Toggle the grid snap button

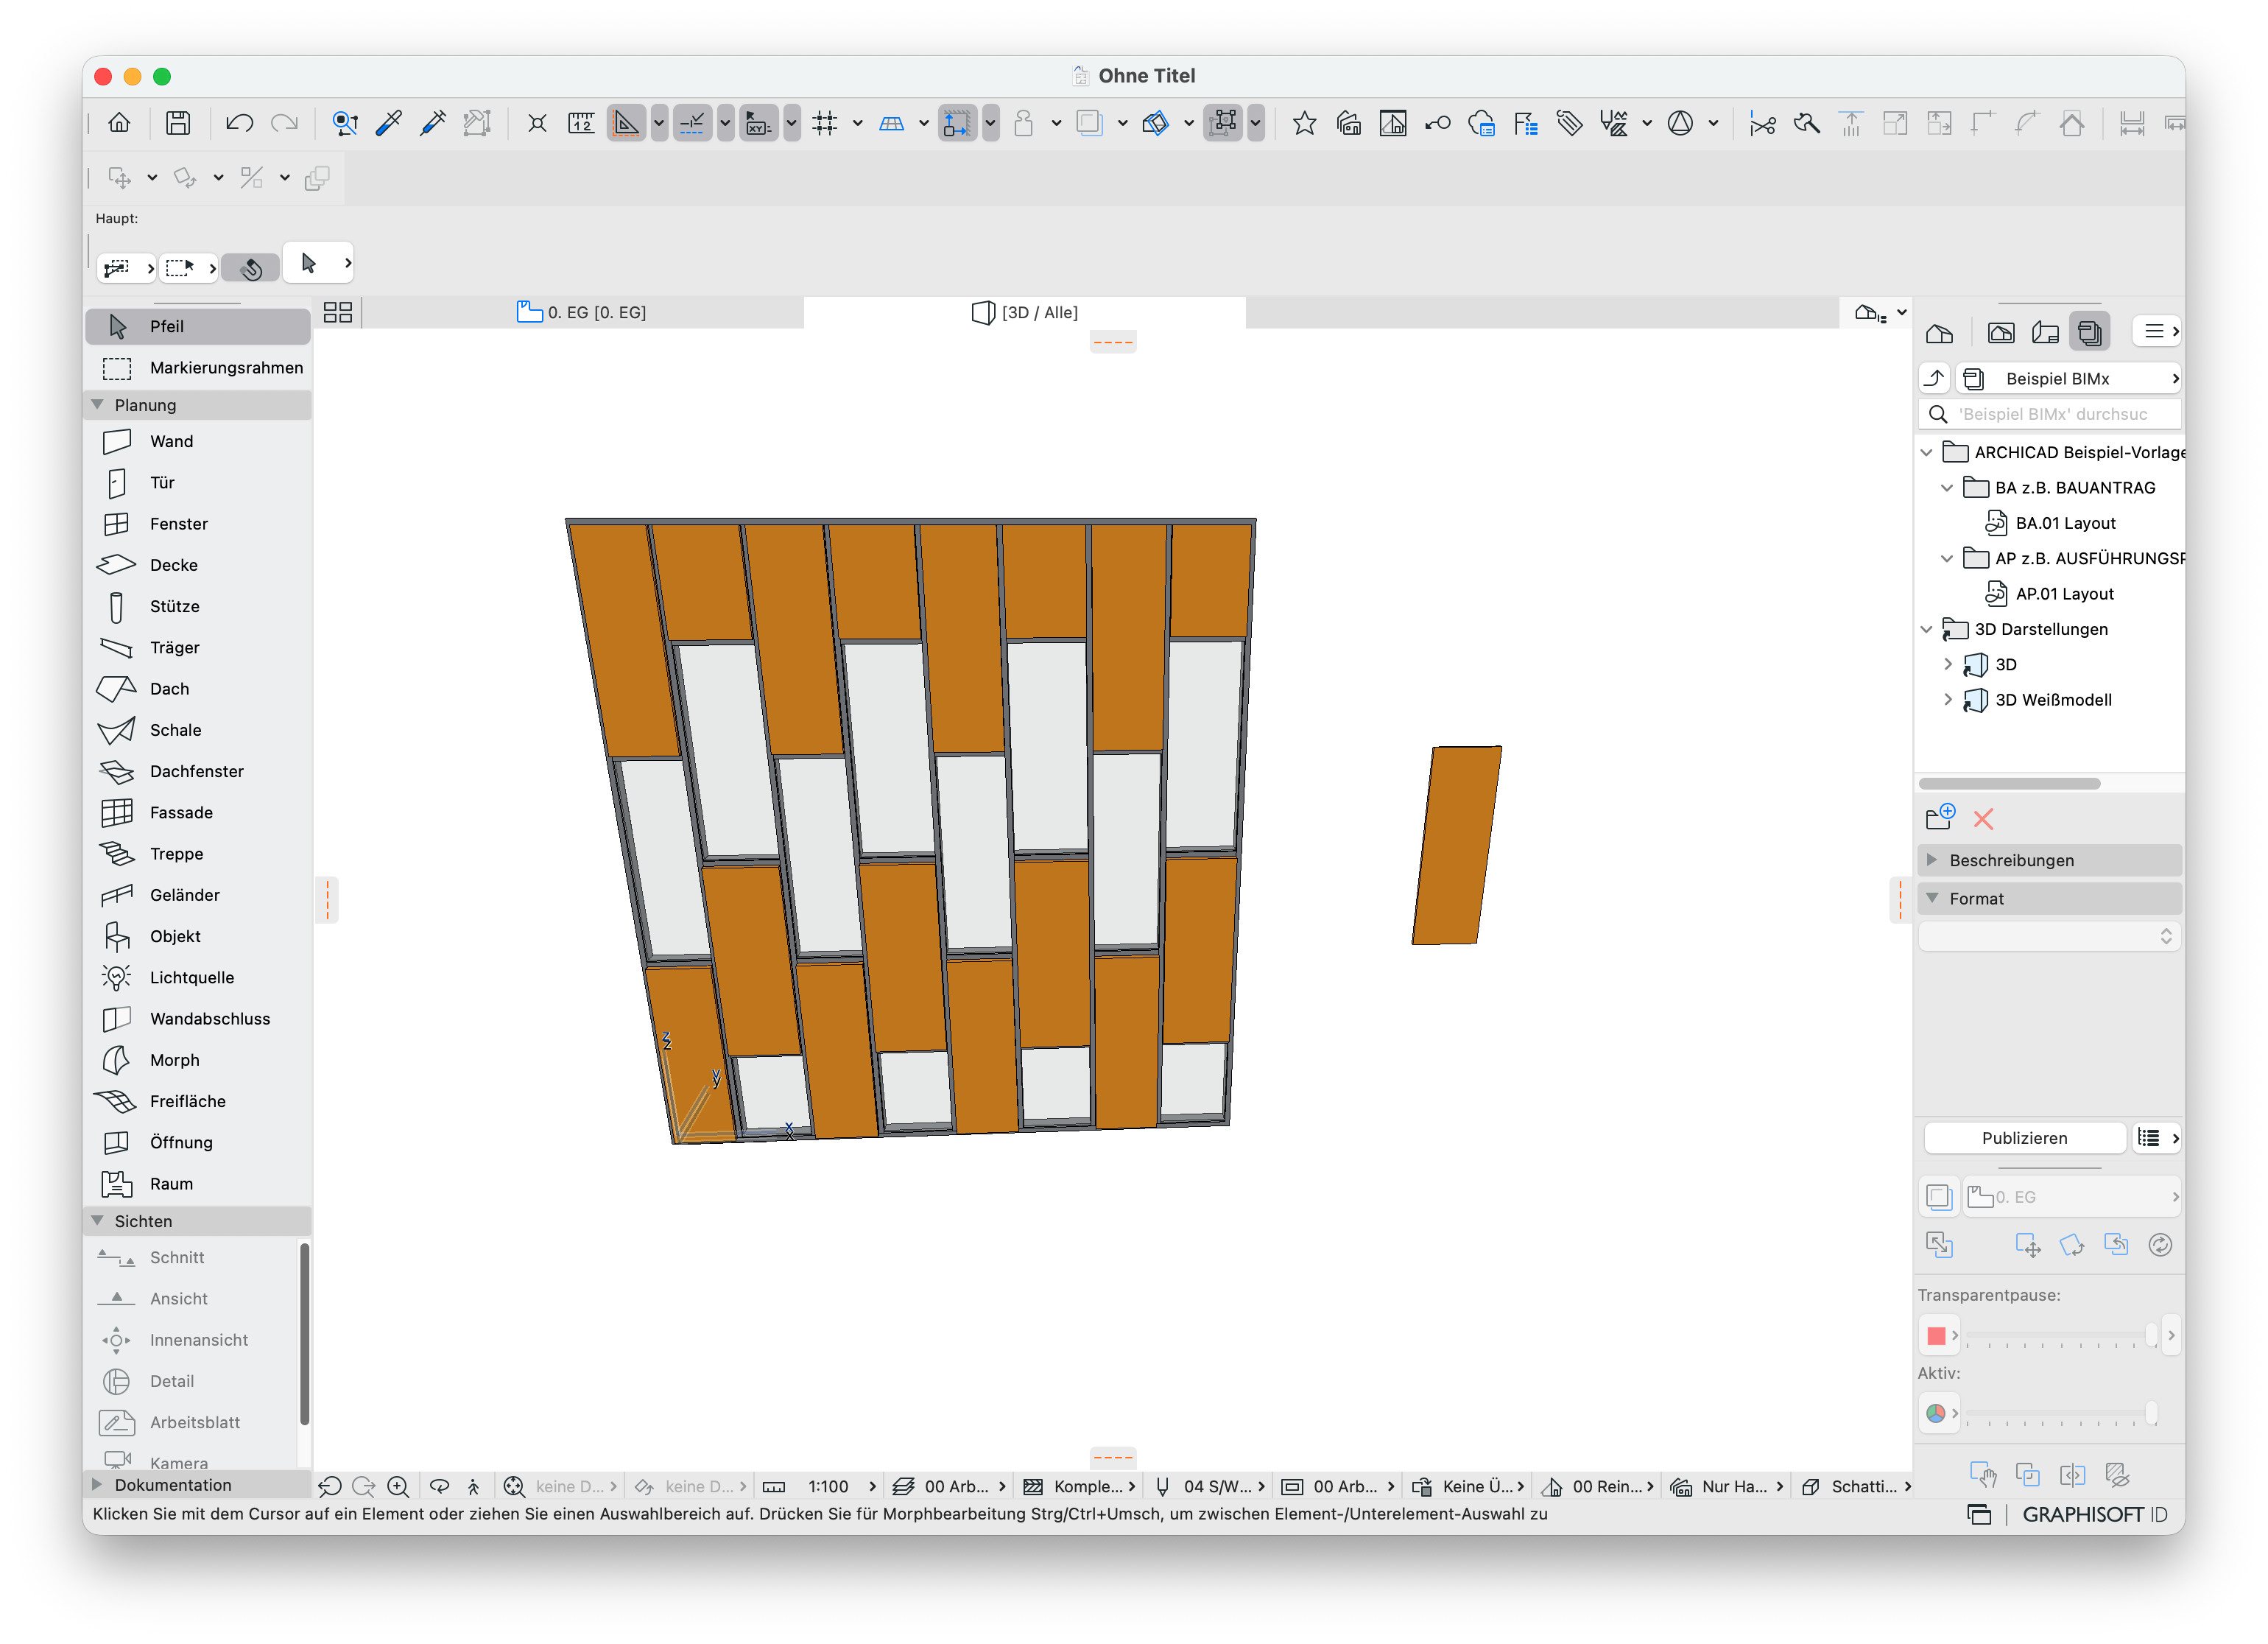click(825, 123)
